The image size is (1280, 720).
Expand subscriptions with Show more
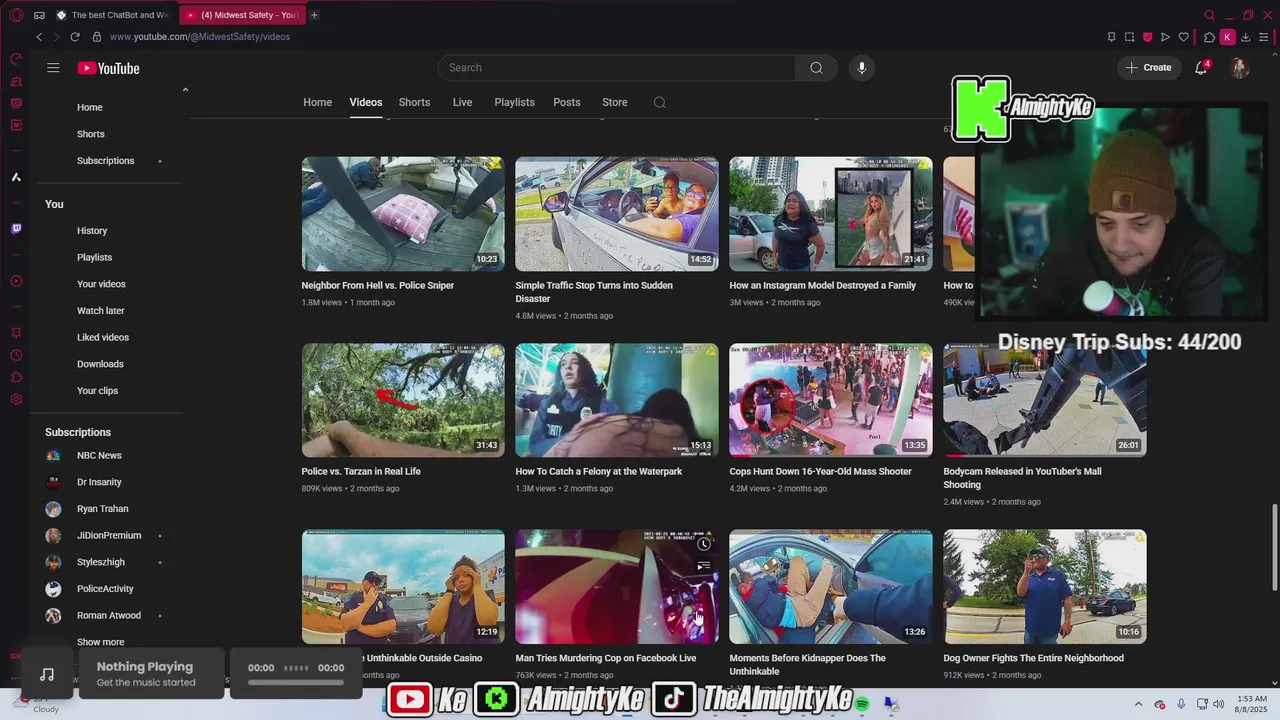[x=101, y=642]
